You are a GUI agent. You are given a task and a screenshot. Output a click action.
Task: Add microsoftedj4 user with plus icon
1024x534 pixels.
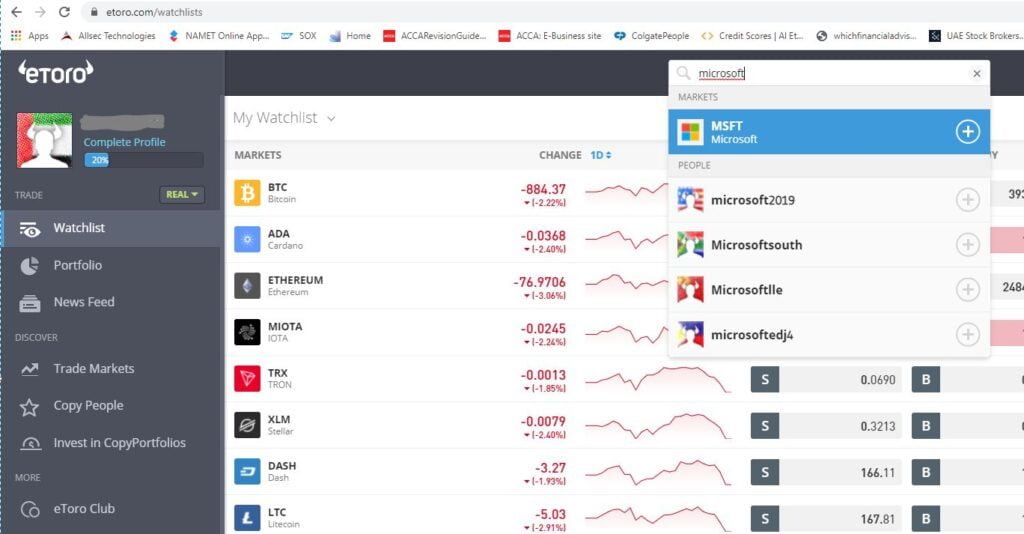point(967,334)
